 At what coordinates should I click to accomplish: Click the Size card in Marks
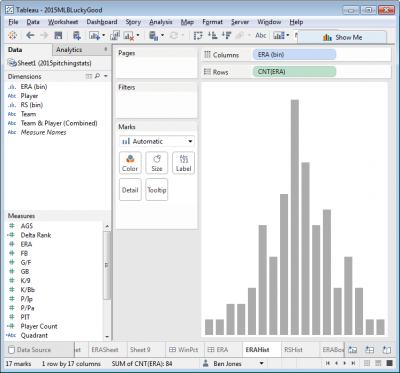(157, 163)
